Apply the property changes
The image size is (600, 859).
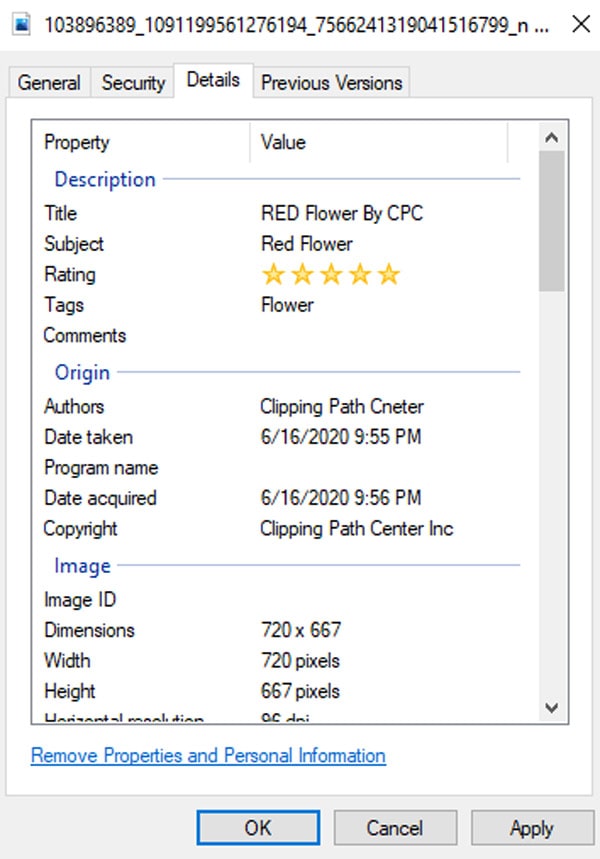(532, 828)
